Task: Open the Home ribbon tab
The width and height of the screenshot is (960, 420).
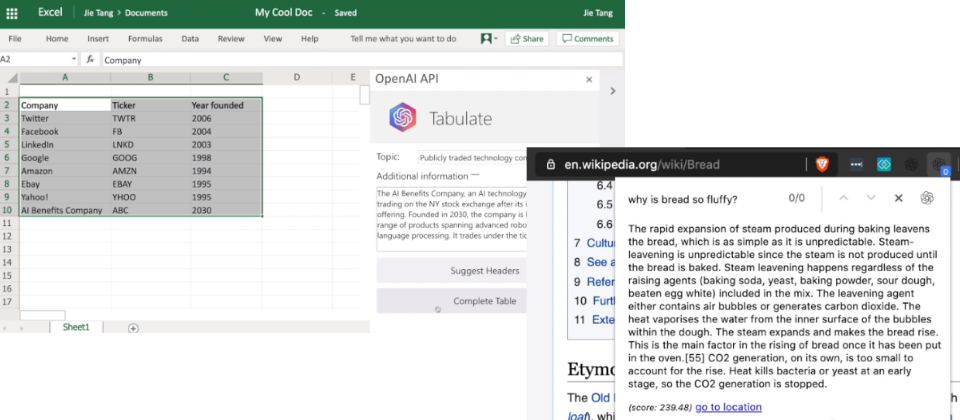Action: tap(57, 39)
